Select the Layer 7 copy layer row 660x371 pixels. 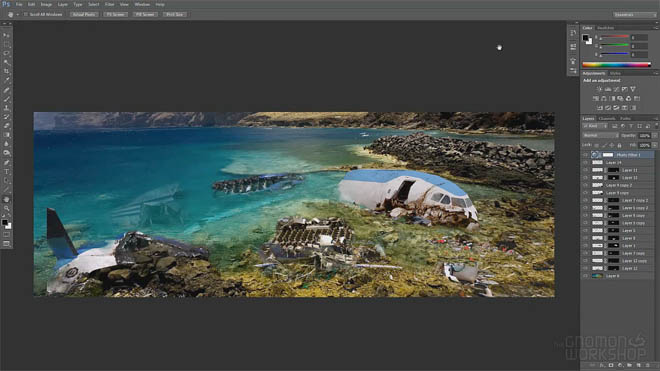(x=617, y=253)
